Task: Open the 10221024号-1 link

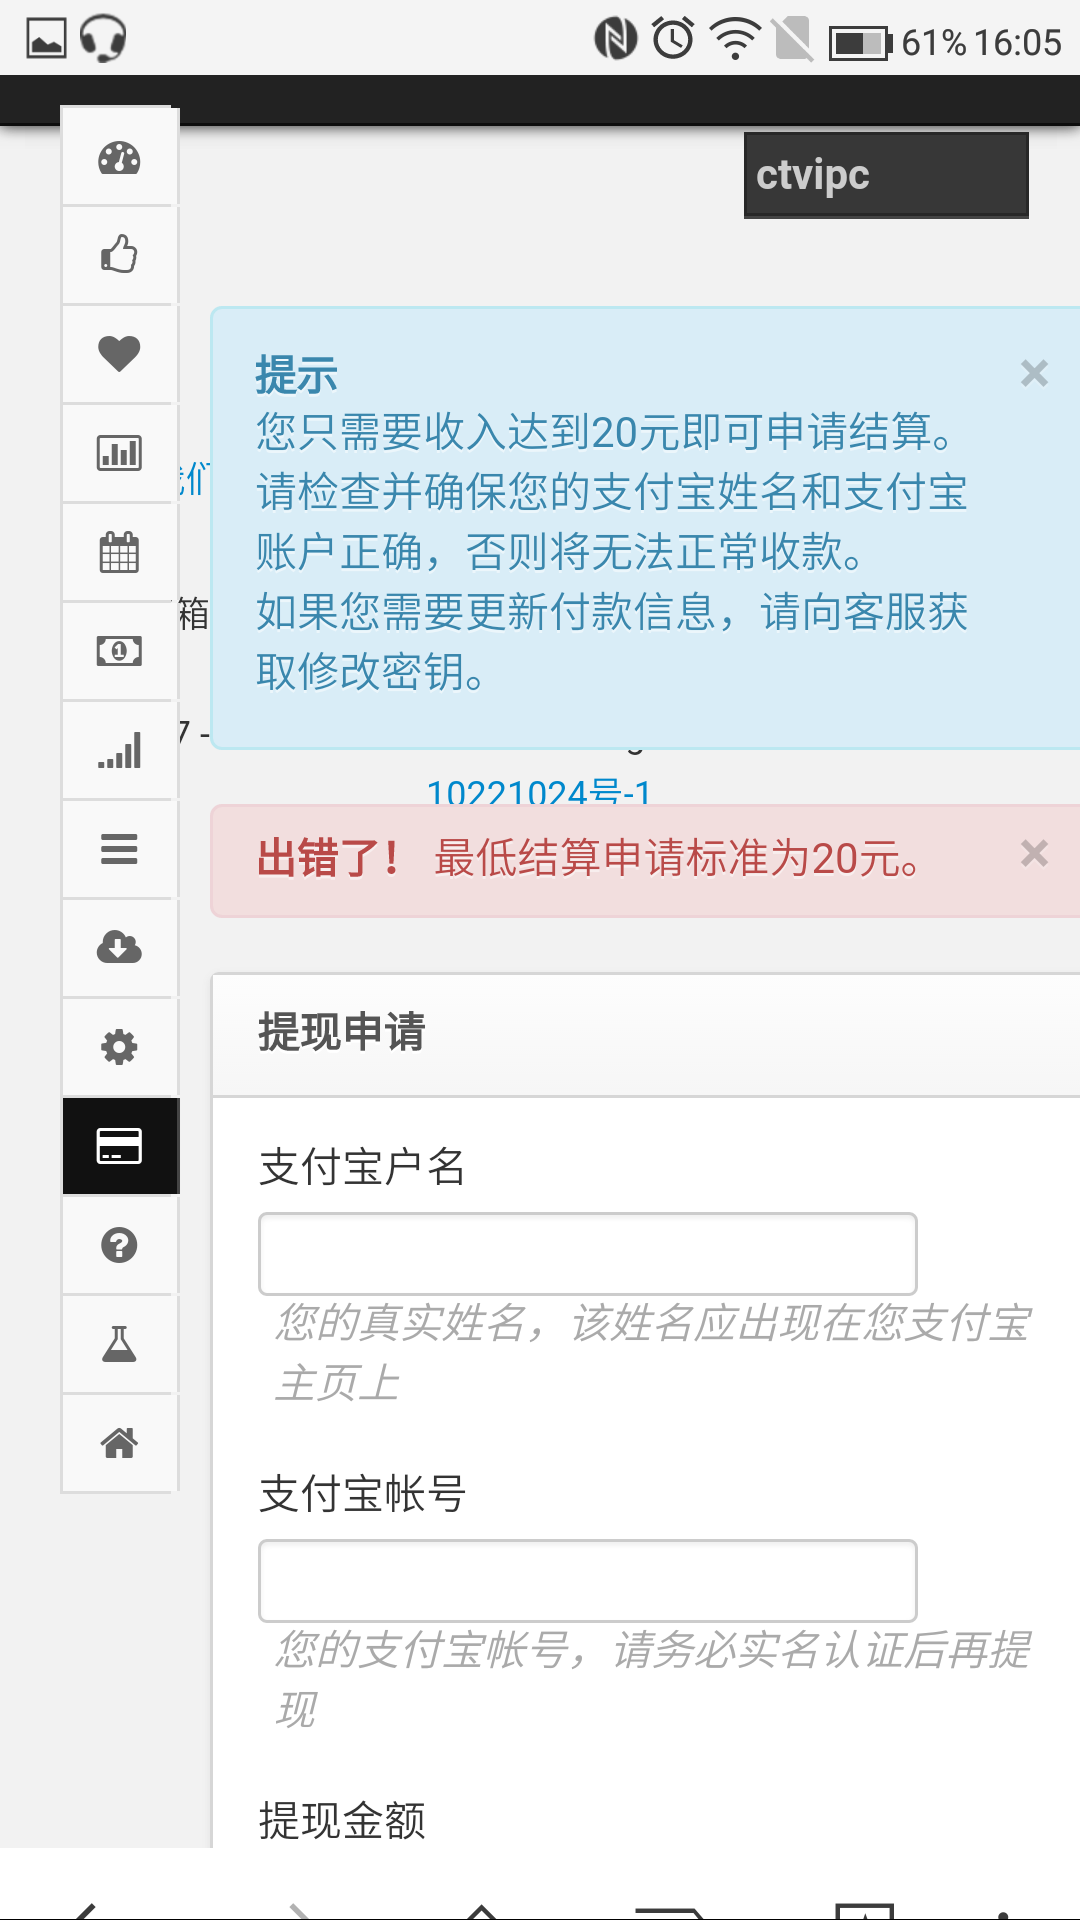Action: pos(539,792)
